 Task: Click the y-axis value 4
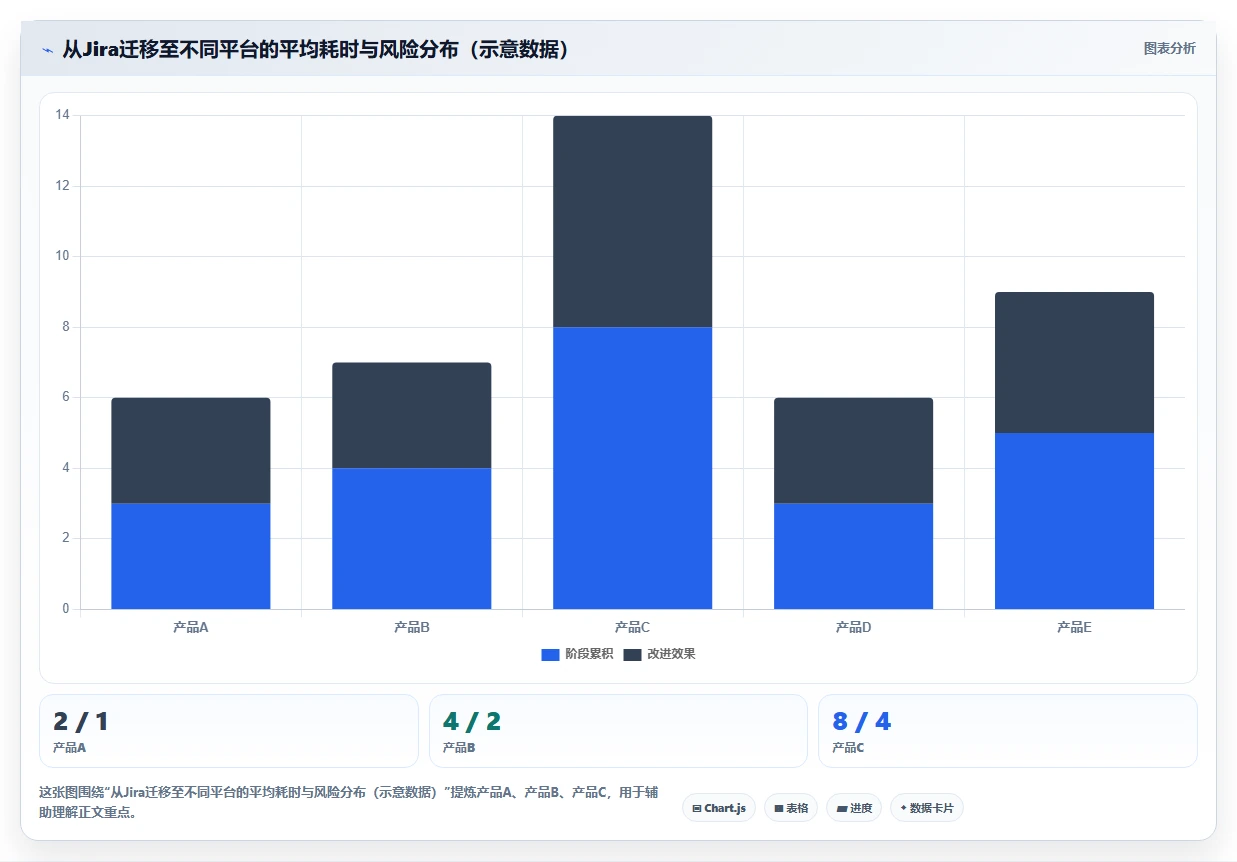(66, 468)
